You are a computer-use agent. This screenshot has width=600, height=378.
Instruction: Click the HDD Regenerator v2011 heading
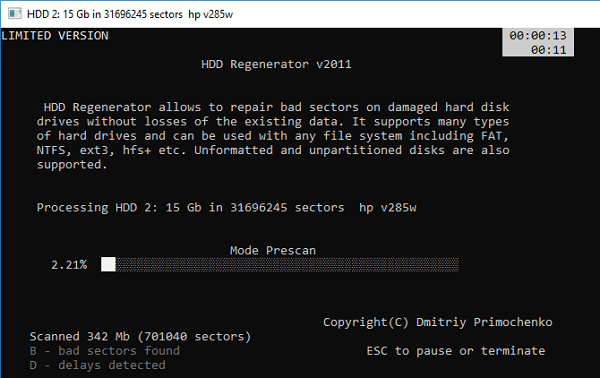pyautogui.click(x=276, y=64)
